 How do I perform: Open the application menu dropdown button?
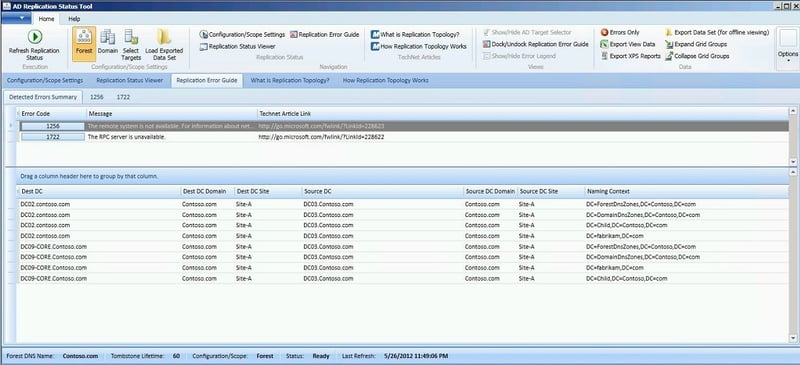[16, 18]
